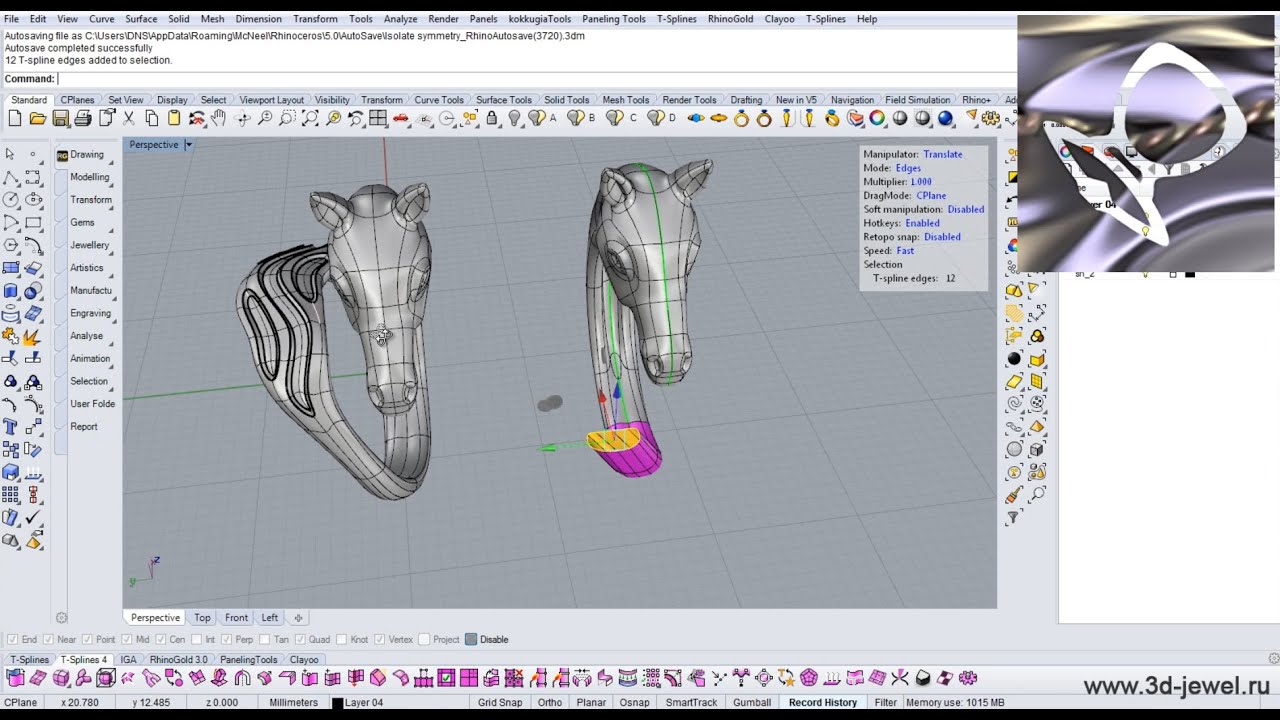
Task: Select the Pan hand tool
Action: pos(219,119)
